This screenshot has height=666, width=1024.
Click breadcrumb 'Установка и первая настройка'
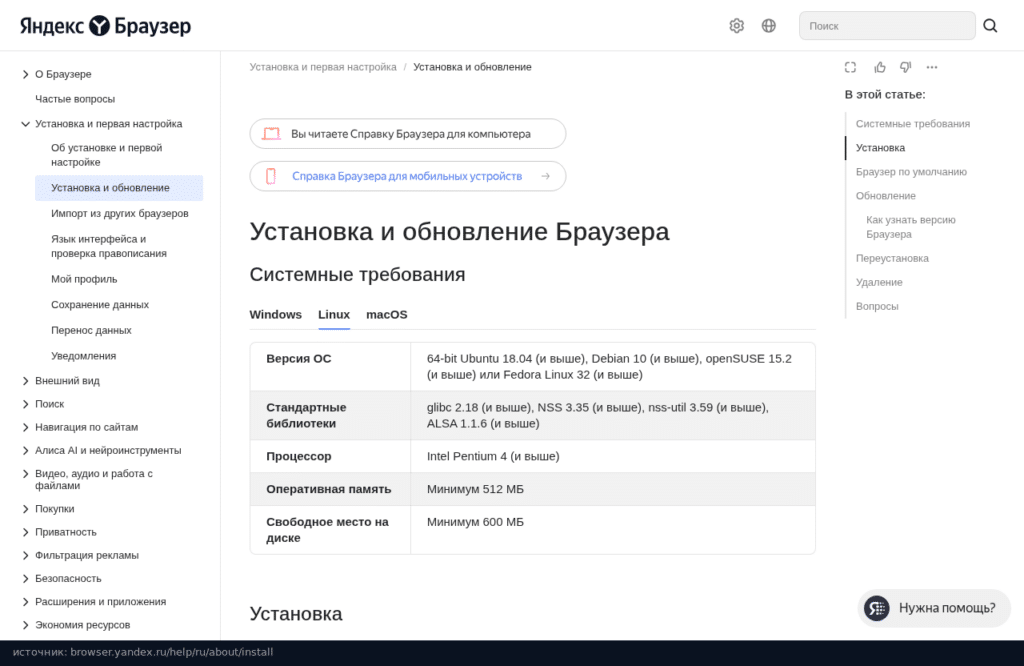(323, 67)
